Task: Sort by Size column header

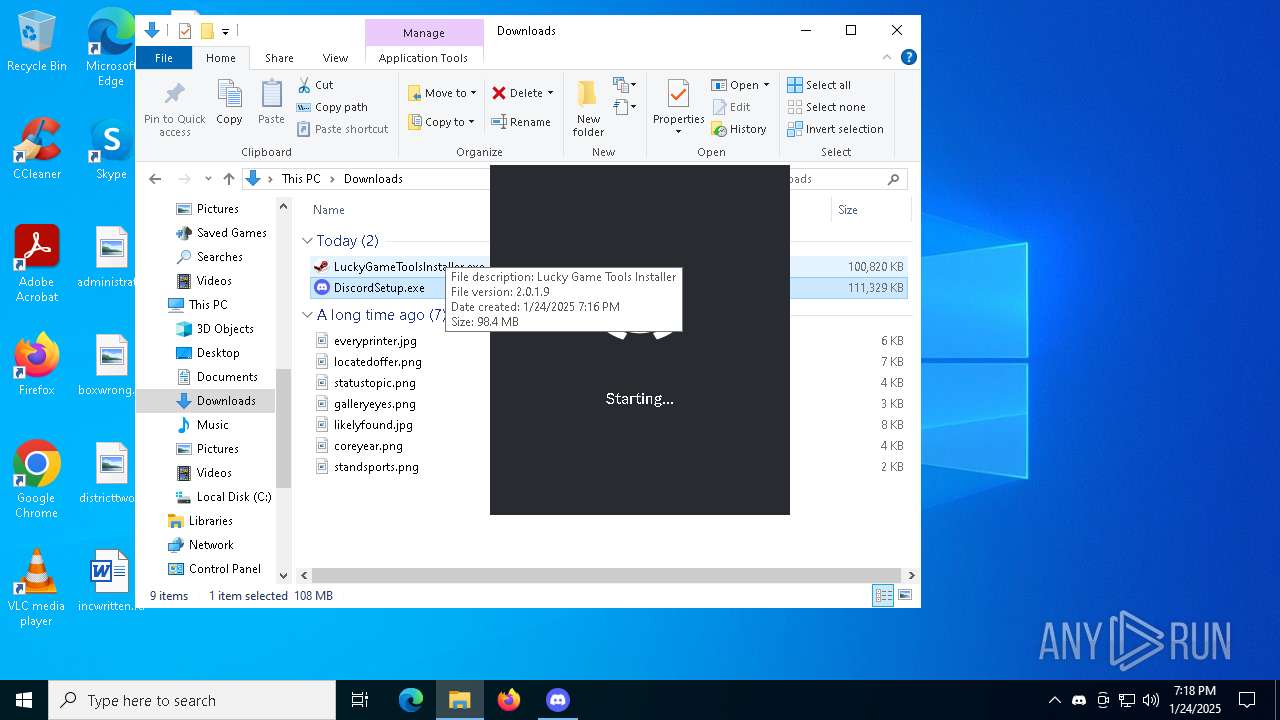Action: (848, 210)
